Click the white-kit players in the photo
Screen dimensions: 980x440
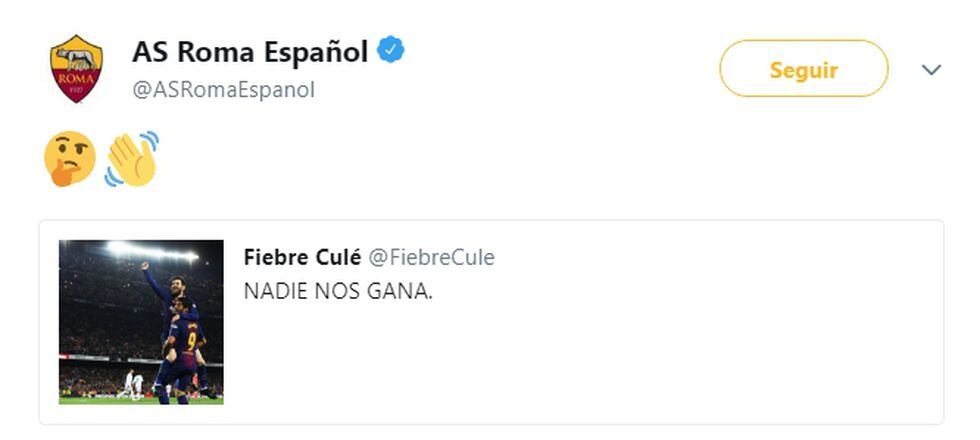pyautogui.click(x=131, y=383)
